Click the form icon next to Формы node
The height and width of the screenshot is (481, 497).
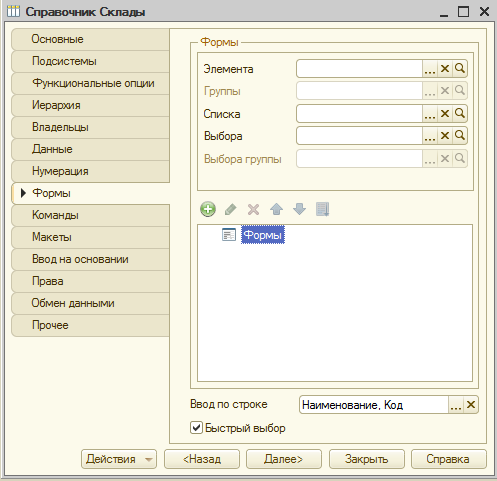tap(229, 235)
